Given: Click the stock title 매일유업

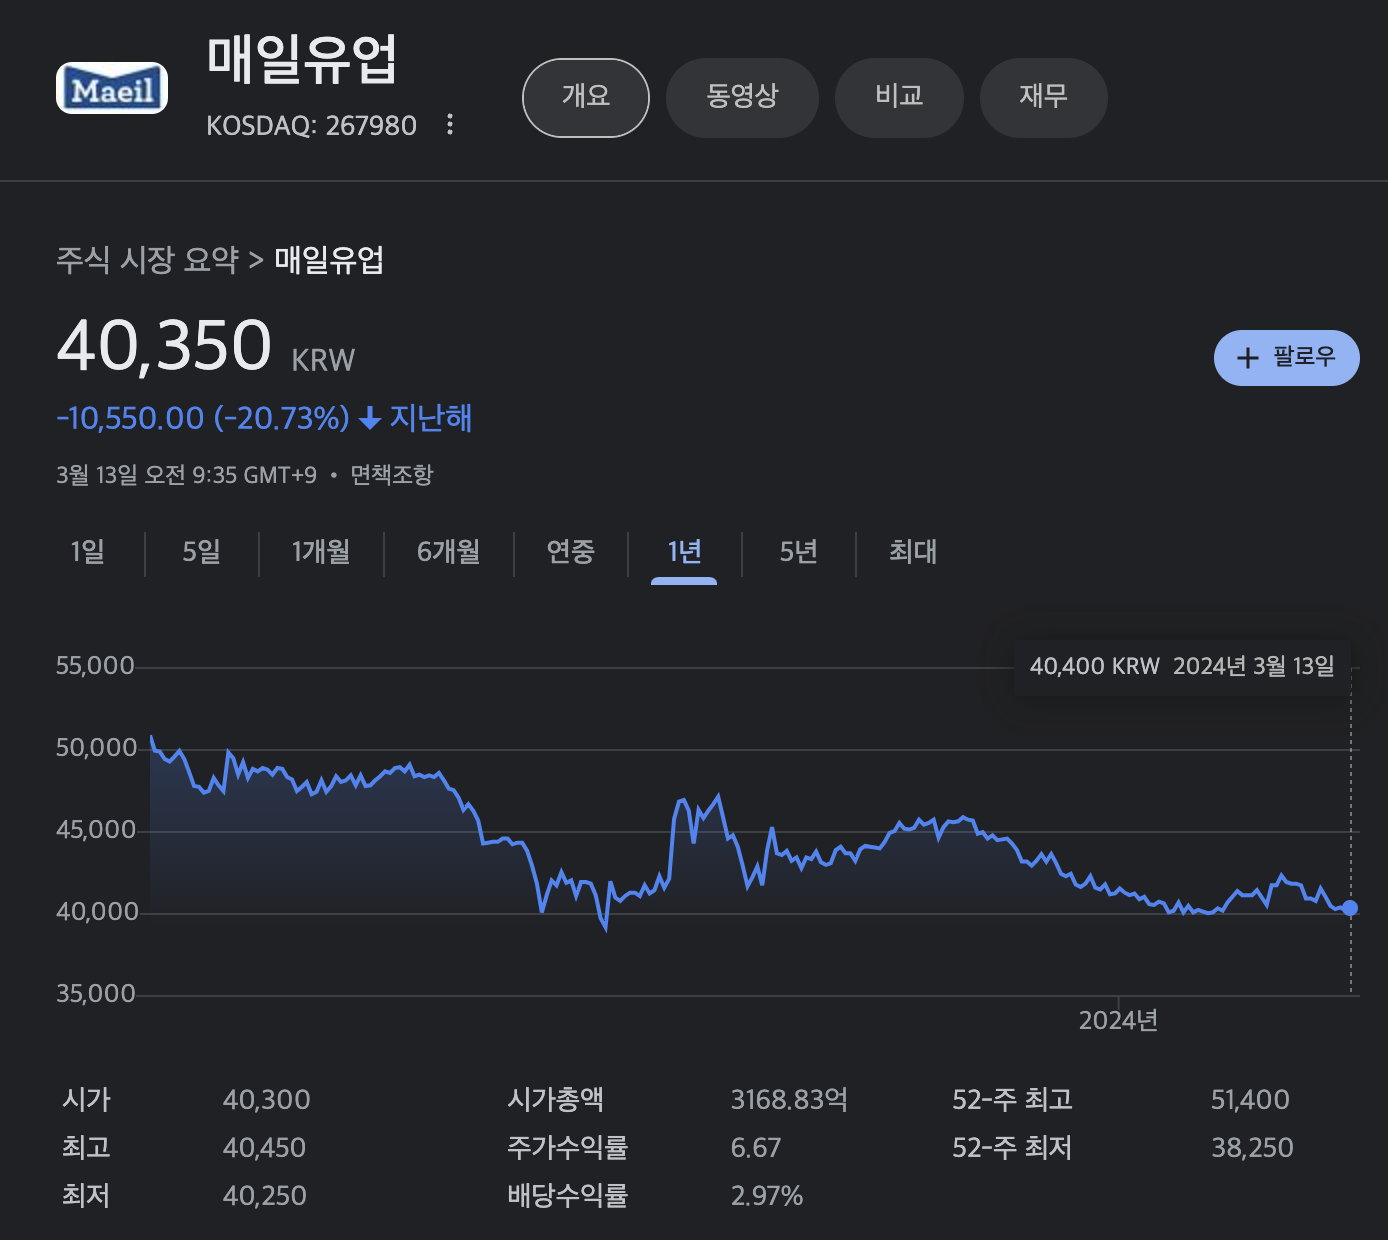Looking at the screenshot, I should pyautogui.click(x=302, y=59).
